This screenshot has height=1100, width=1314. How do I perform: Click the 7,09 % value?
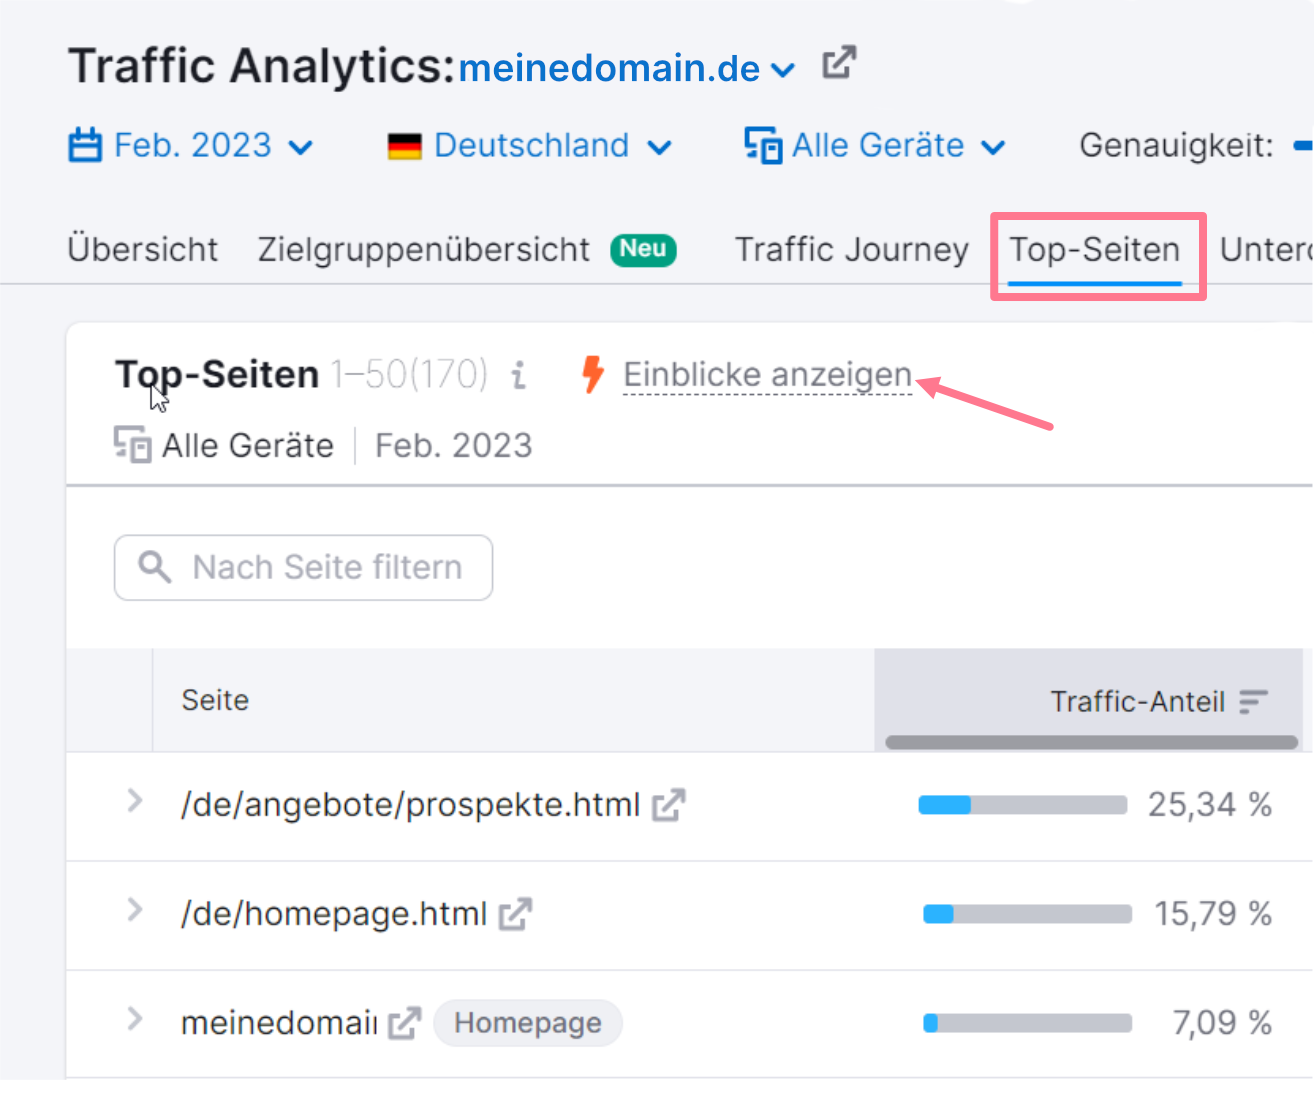[1222, 1023]
